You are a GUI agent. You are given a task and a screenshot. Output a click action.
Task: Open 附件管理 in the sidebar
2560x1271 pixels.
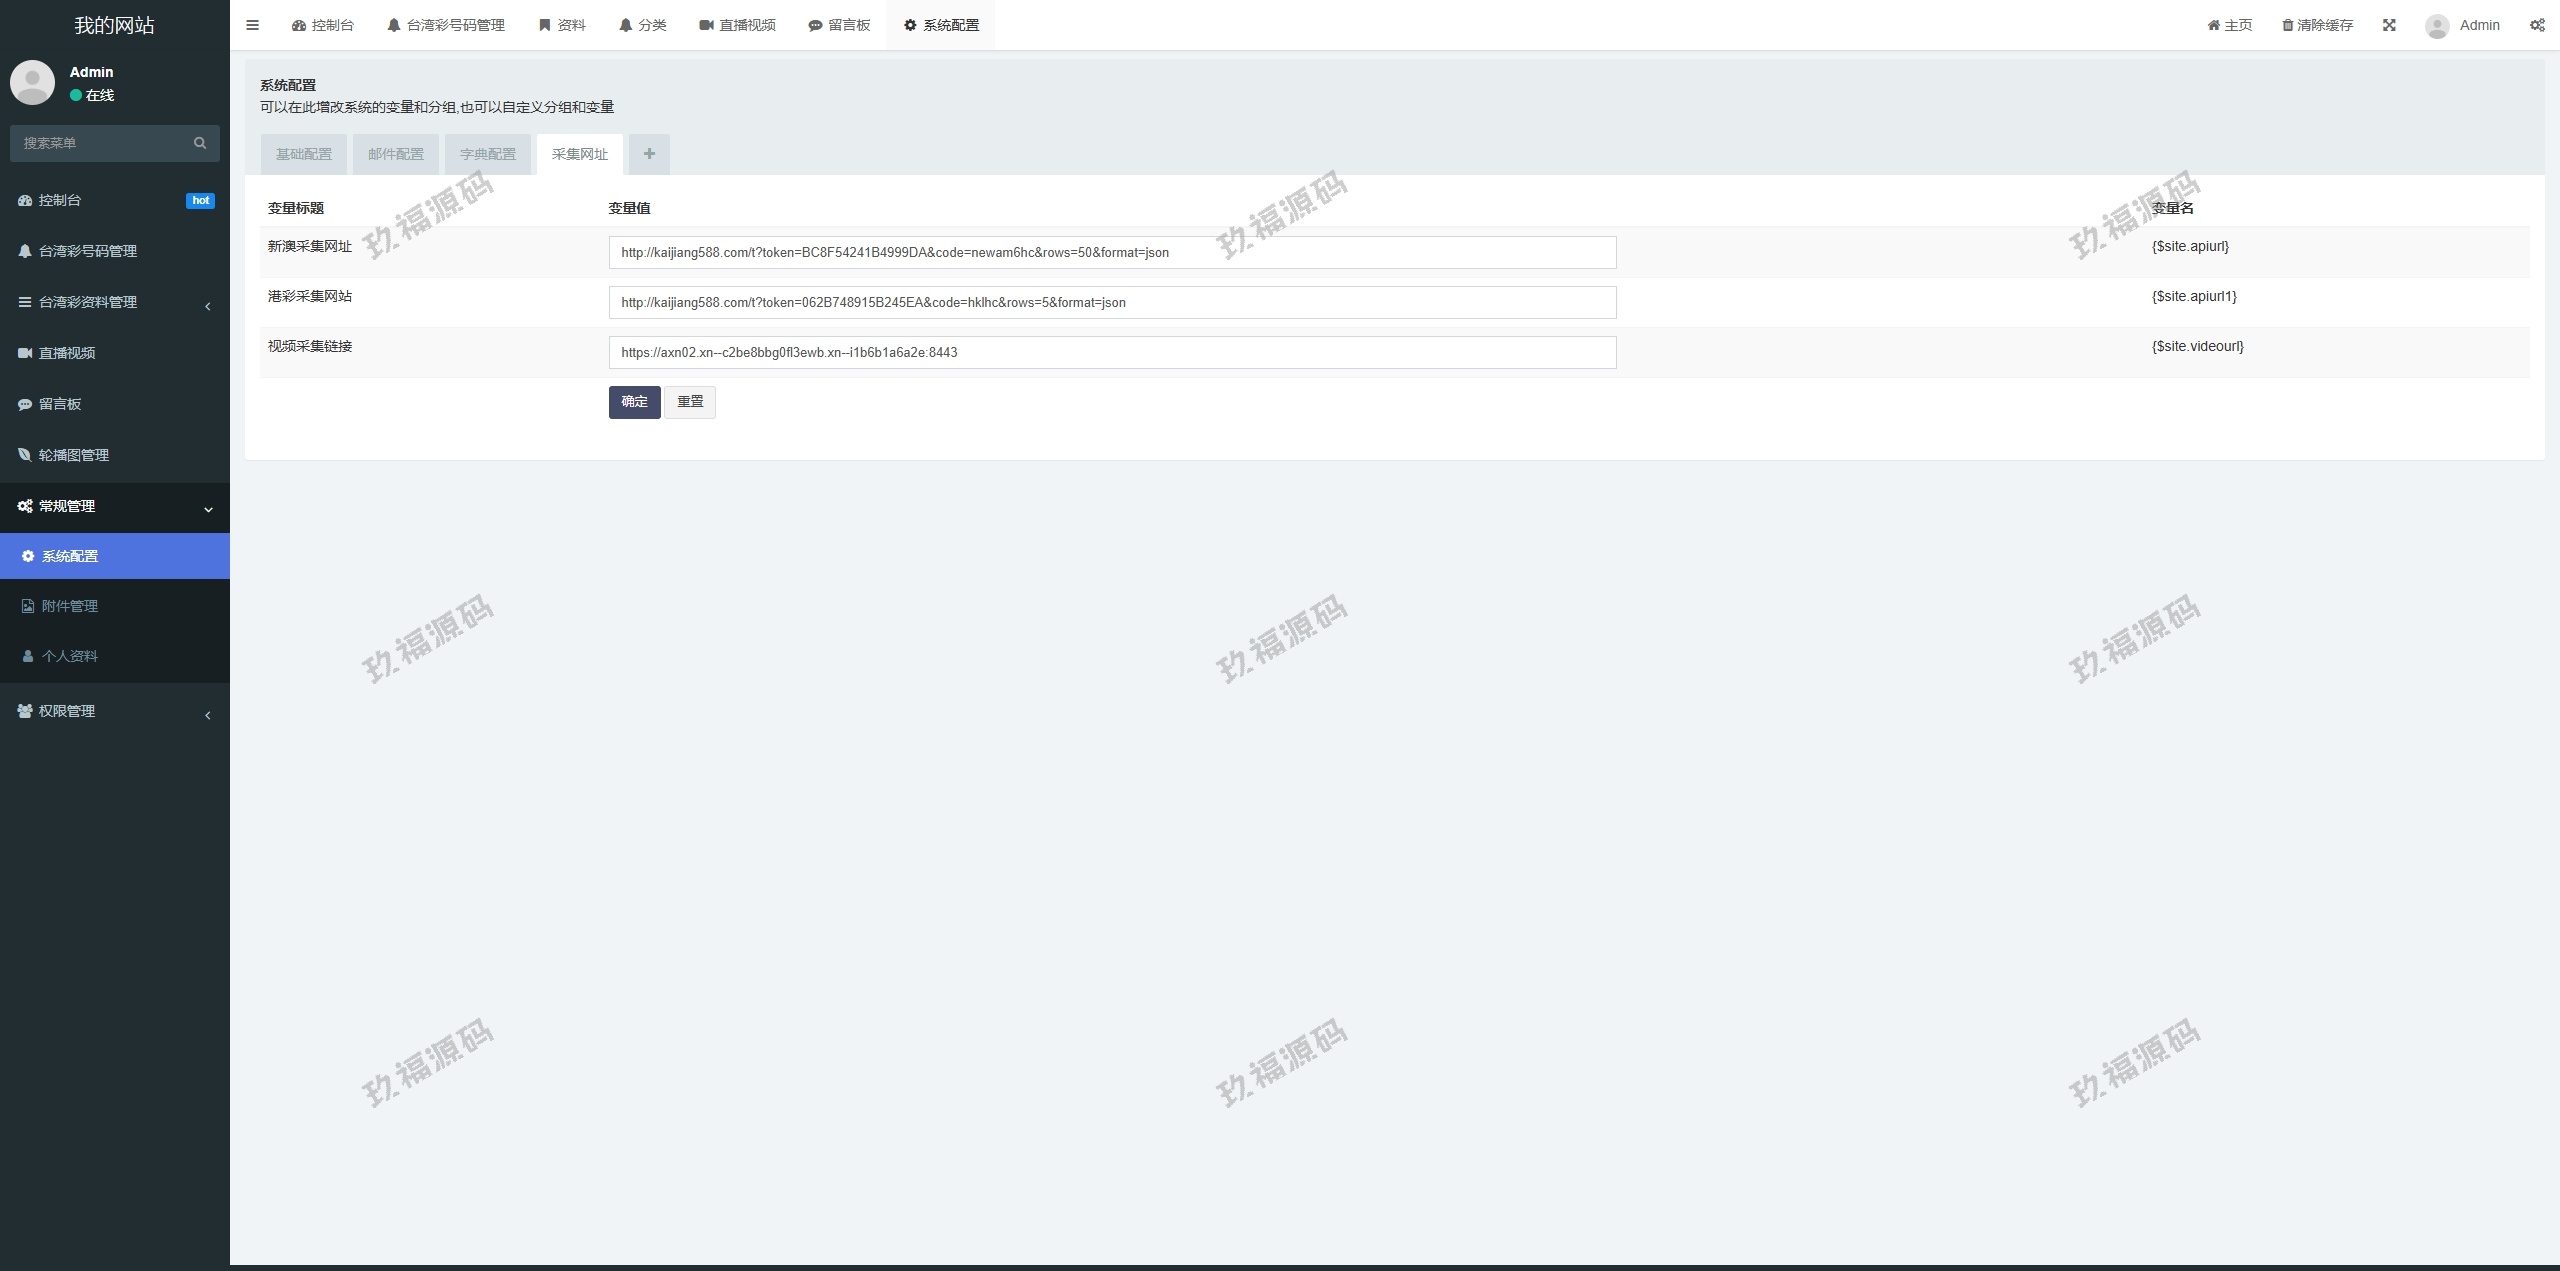(69, 606)
